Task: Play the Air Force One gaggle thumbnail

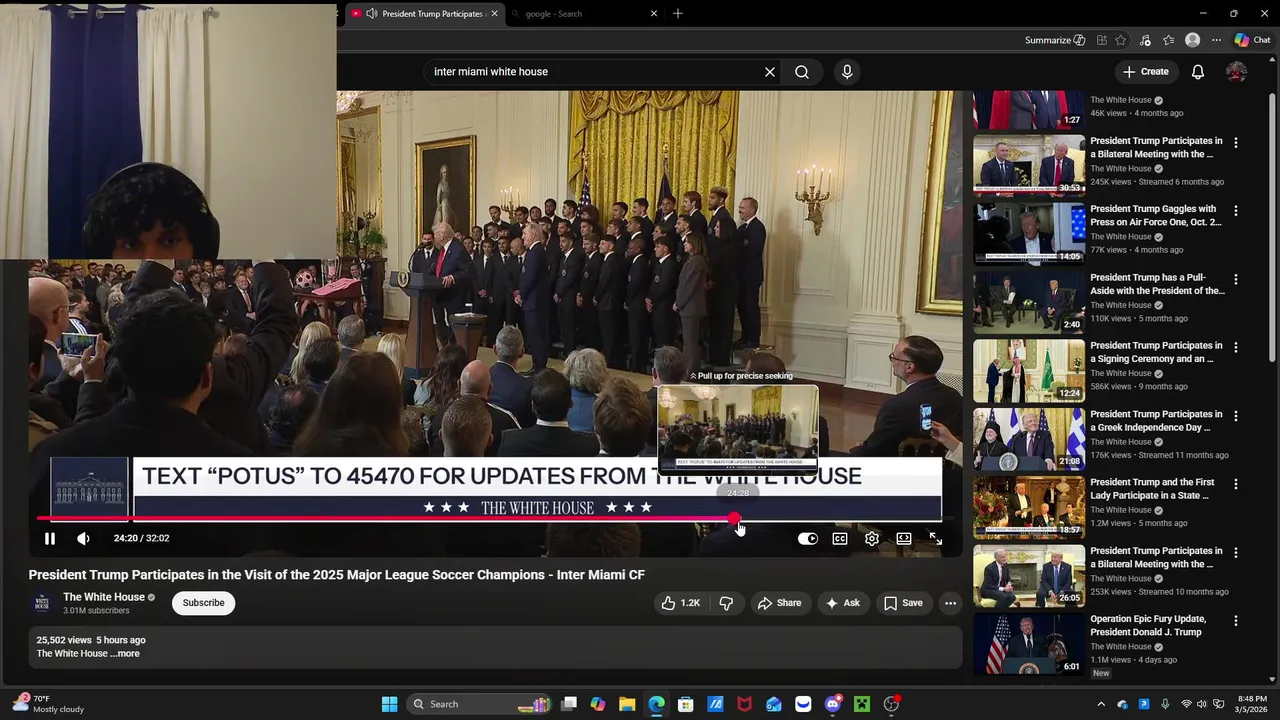Action: point(1029,234)
